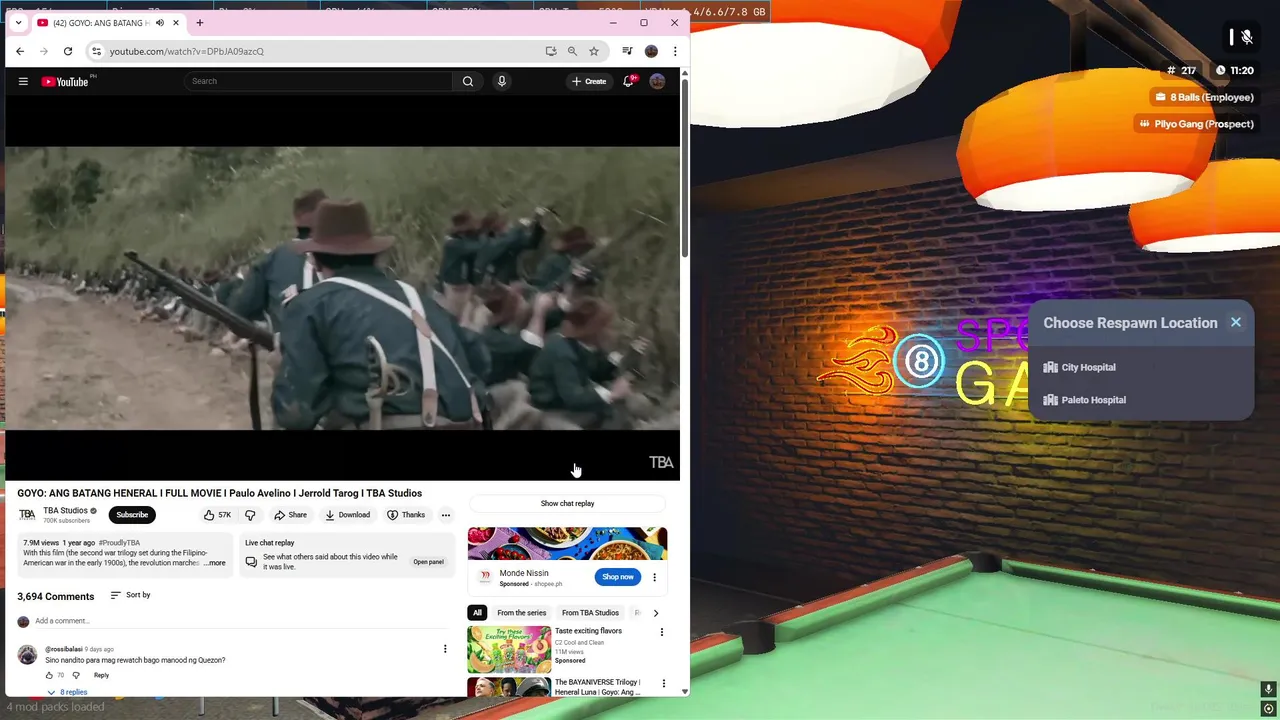Screen dimensions: 1280x720
Task: Reply to rossibalasi's comment
Action: click(101, 675)
